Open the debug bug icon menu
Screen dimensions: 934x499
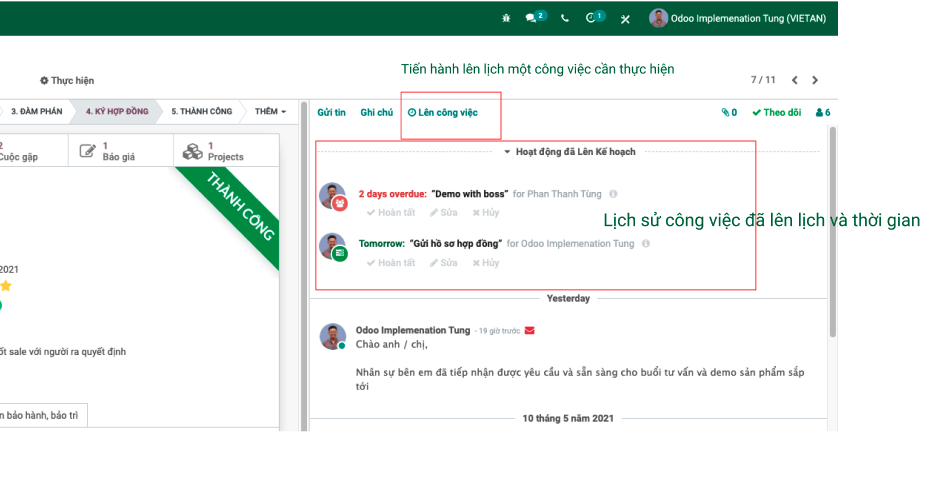click(506, 18)
